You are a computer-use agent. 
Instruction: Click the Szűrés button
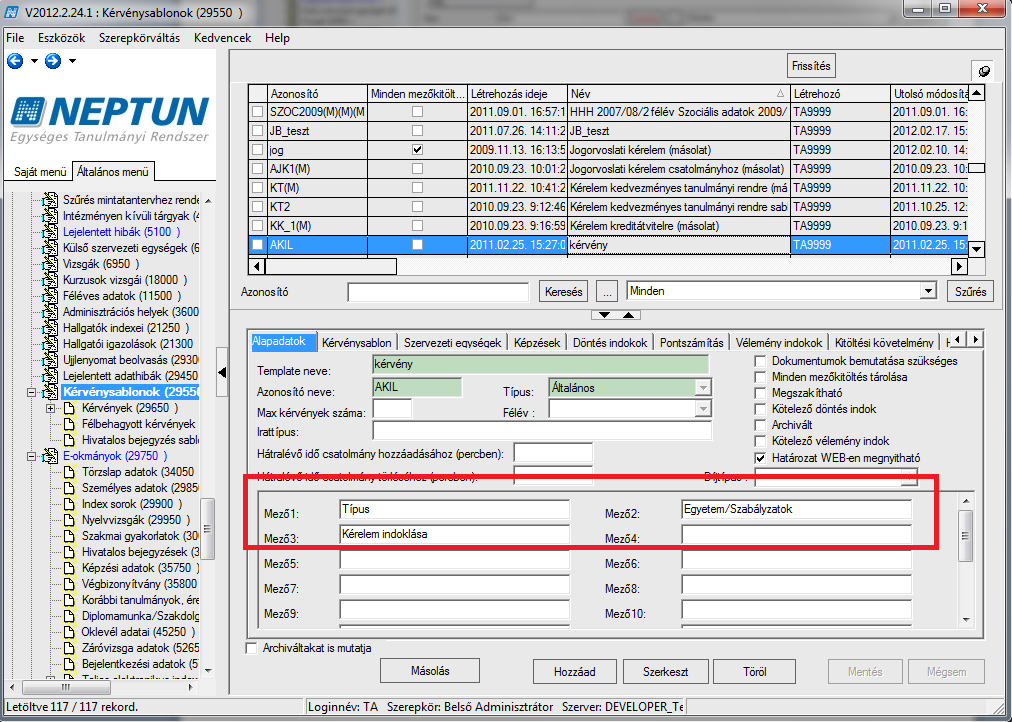[971, 292]
